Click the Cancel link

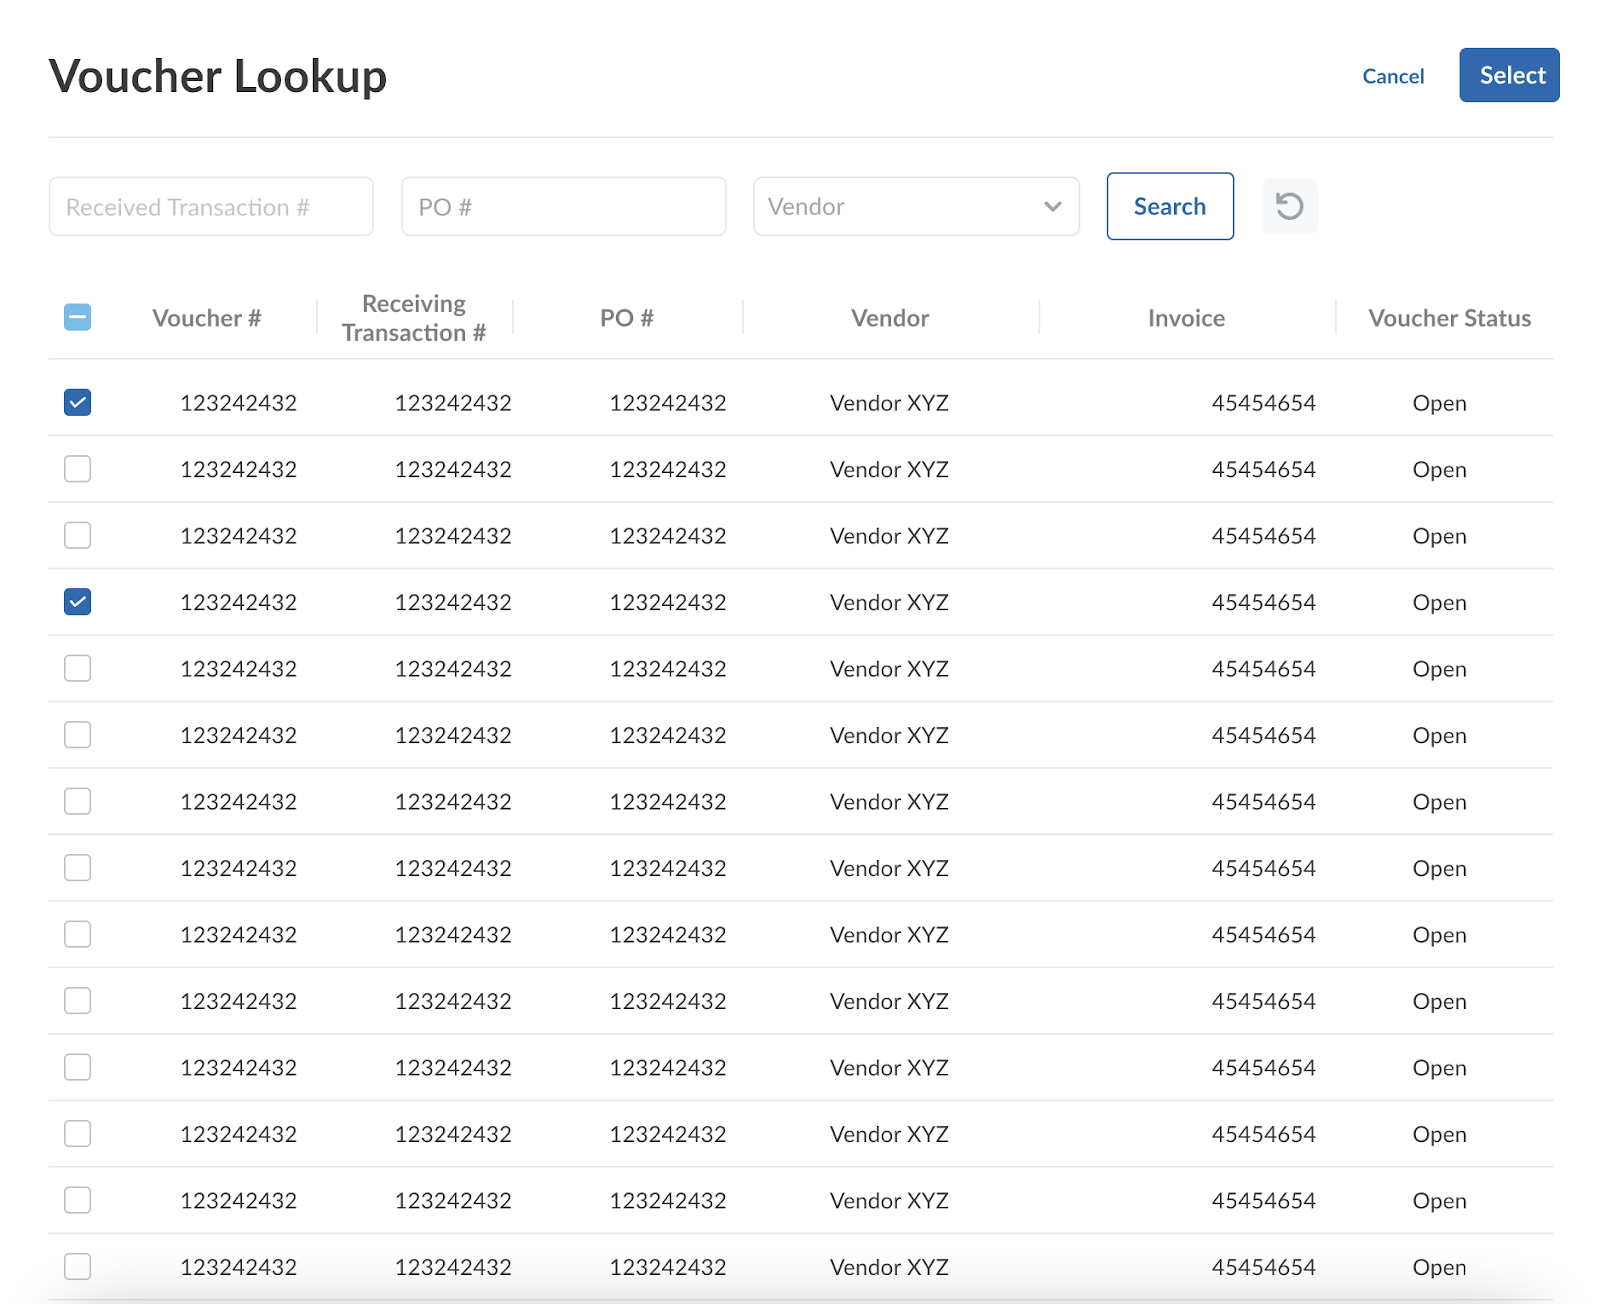pyautogui.click(x=1392, y=76)
